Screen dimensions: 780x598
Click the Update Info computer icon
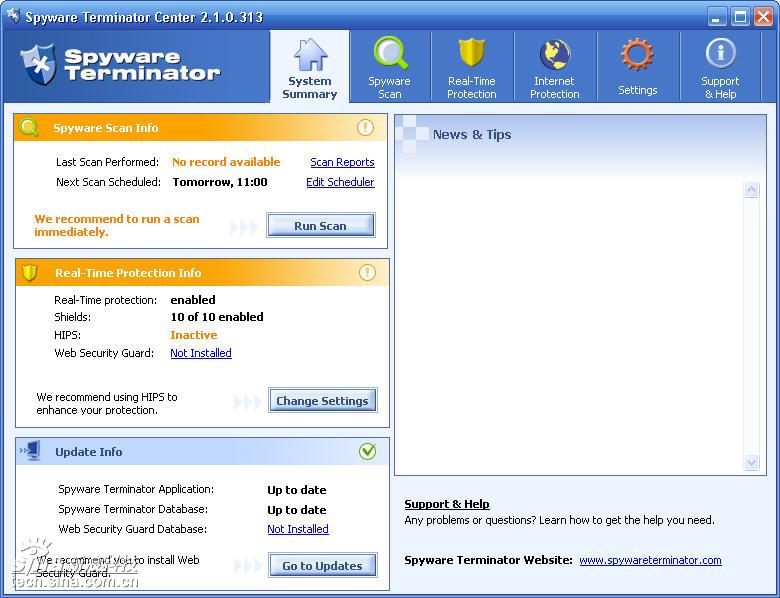click(30, 451)
